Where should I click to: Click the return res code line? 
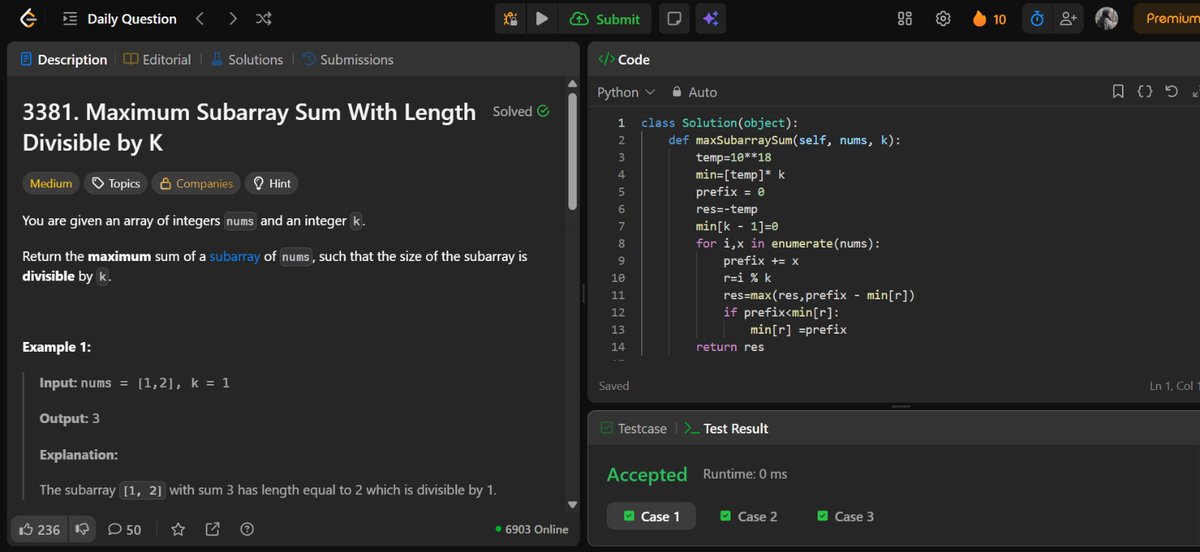[x=730, y=347]
